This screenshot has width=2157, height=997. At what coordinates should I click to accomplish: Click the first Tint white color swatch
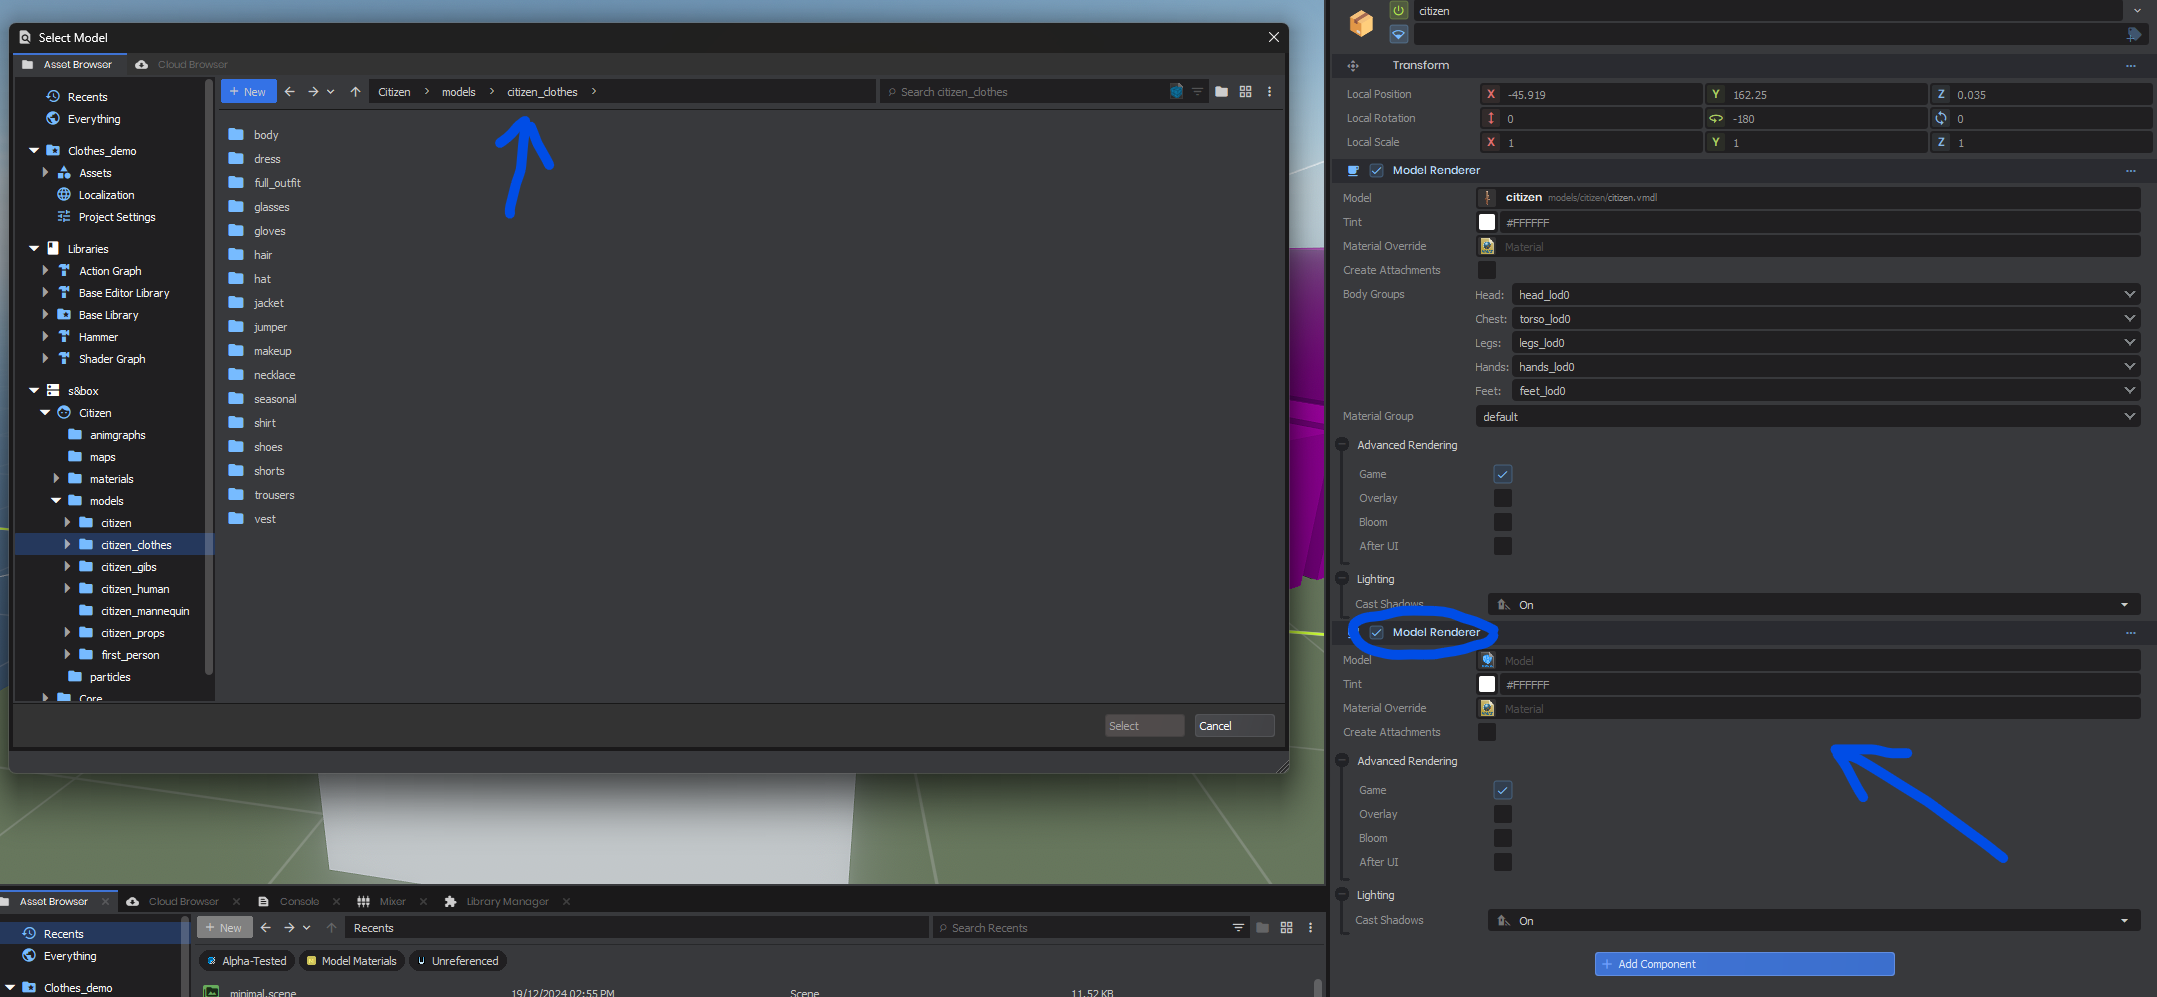click(1487, 223)
